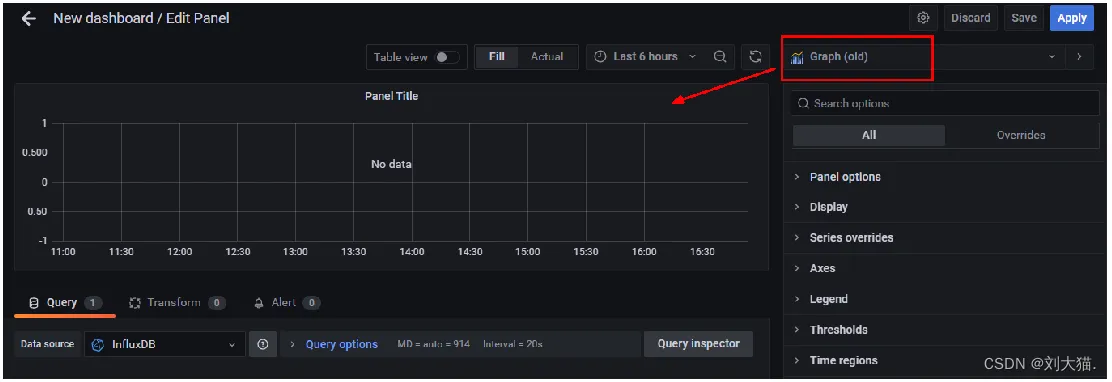The width and height of the screenshot is (1112, 382).
Task: Click the zoom out time range icon
Action: (720, 57)
